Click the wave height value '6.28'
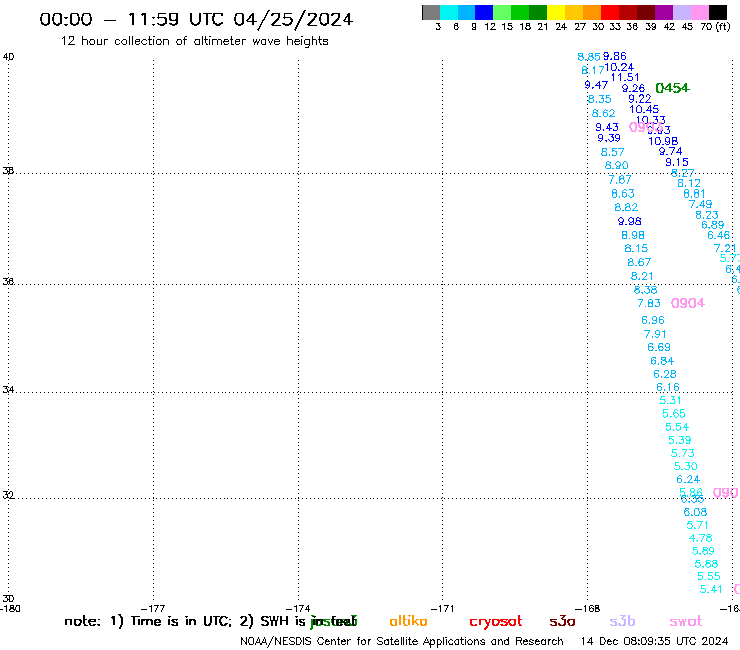 665,374
